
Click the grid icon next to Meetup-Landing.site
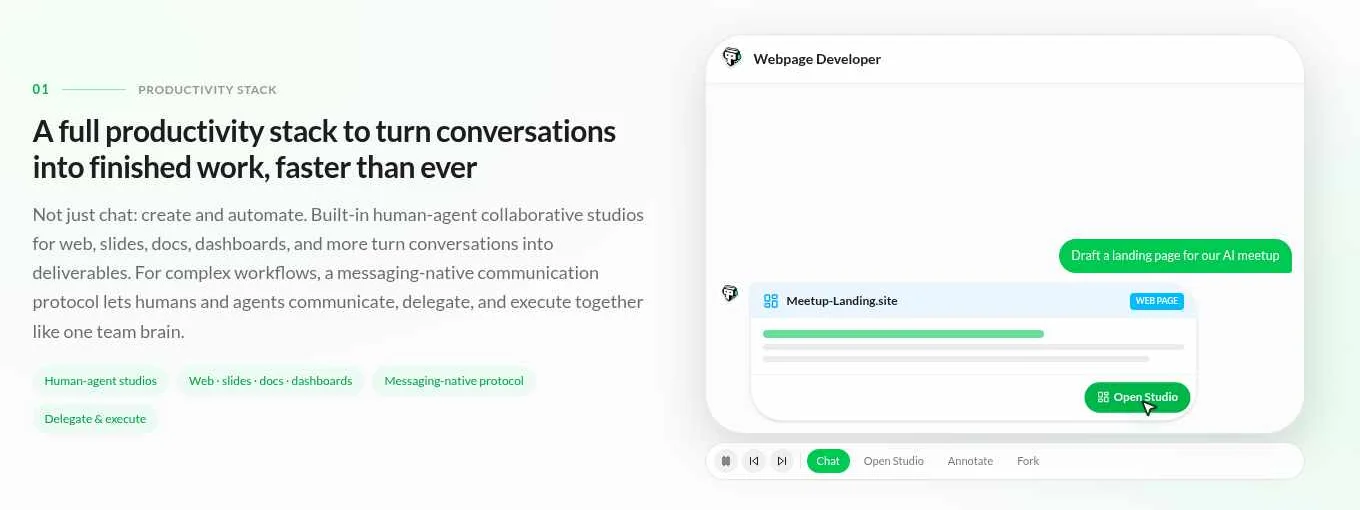(x=770, y=301)
